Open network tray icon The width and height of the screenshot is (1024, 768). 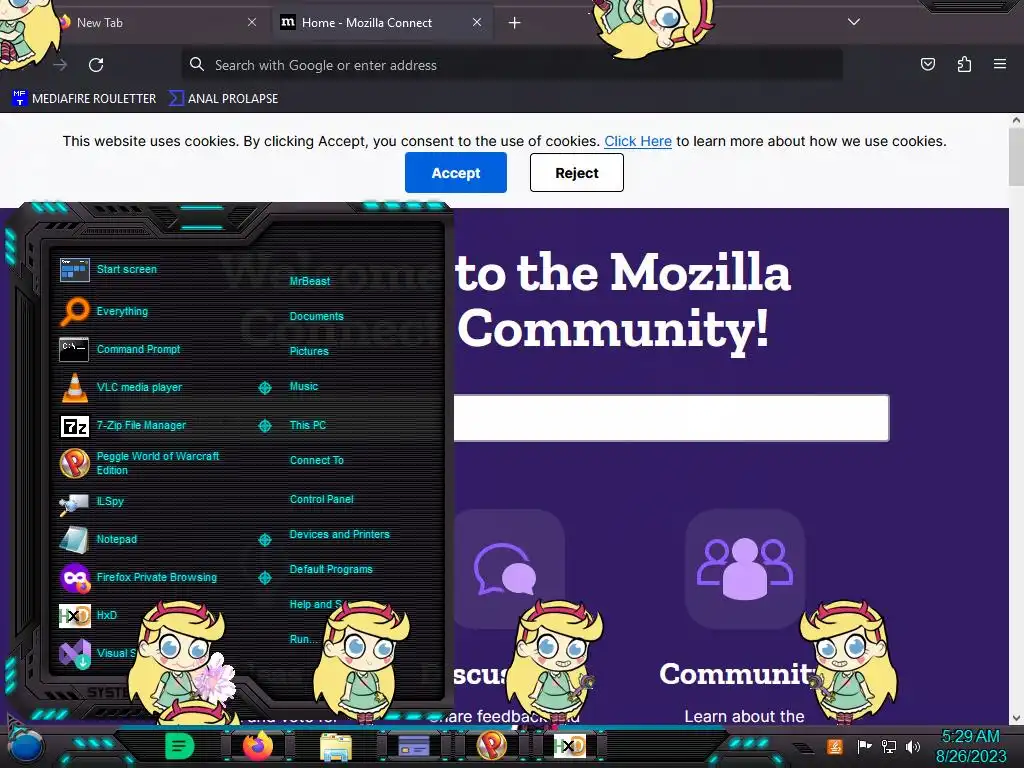point(889,746)
